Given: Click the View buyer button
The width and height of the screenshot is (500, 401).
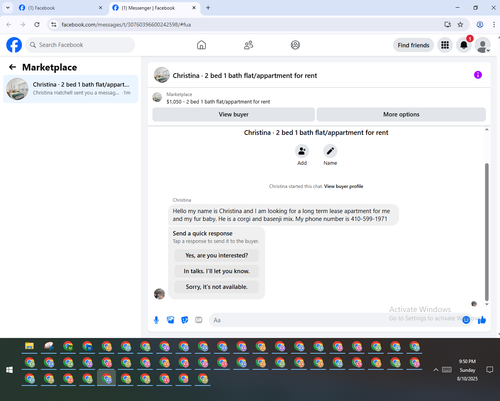Looking at the screenshot, I should coord(233,114).
